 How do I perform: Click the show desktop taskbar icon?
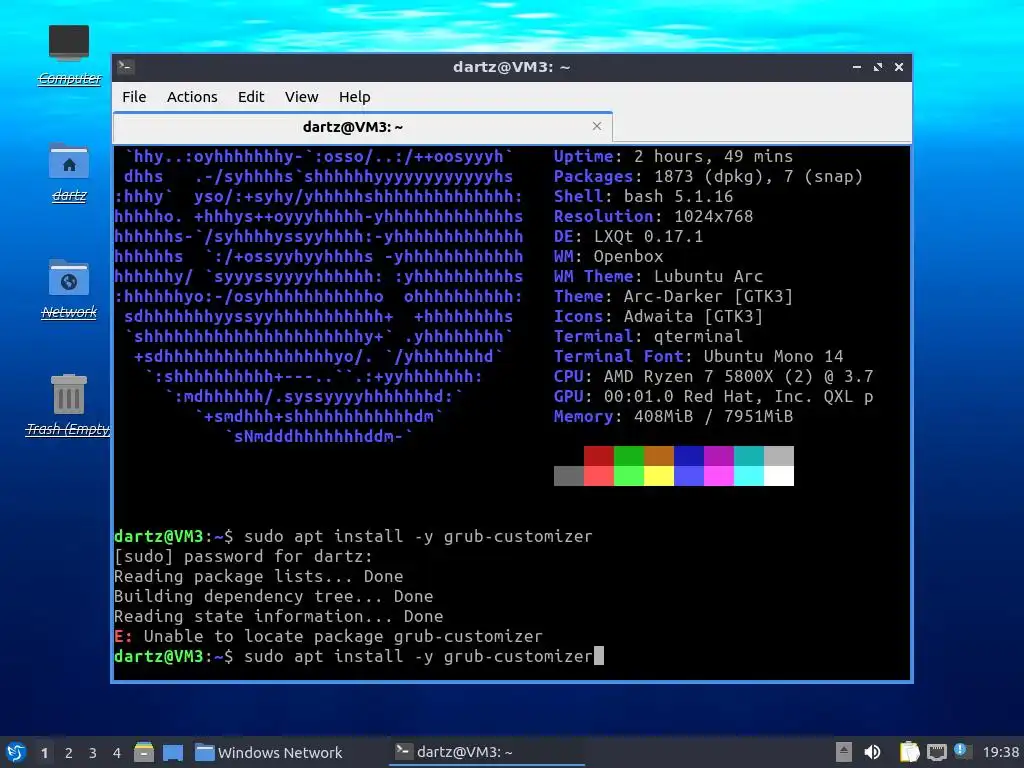click(173, 752)
